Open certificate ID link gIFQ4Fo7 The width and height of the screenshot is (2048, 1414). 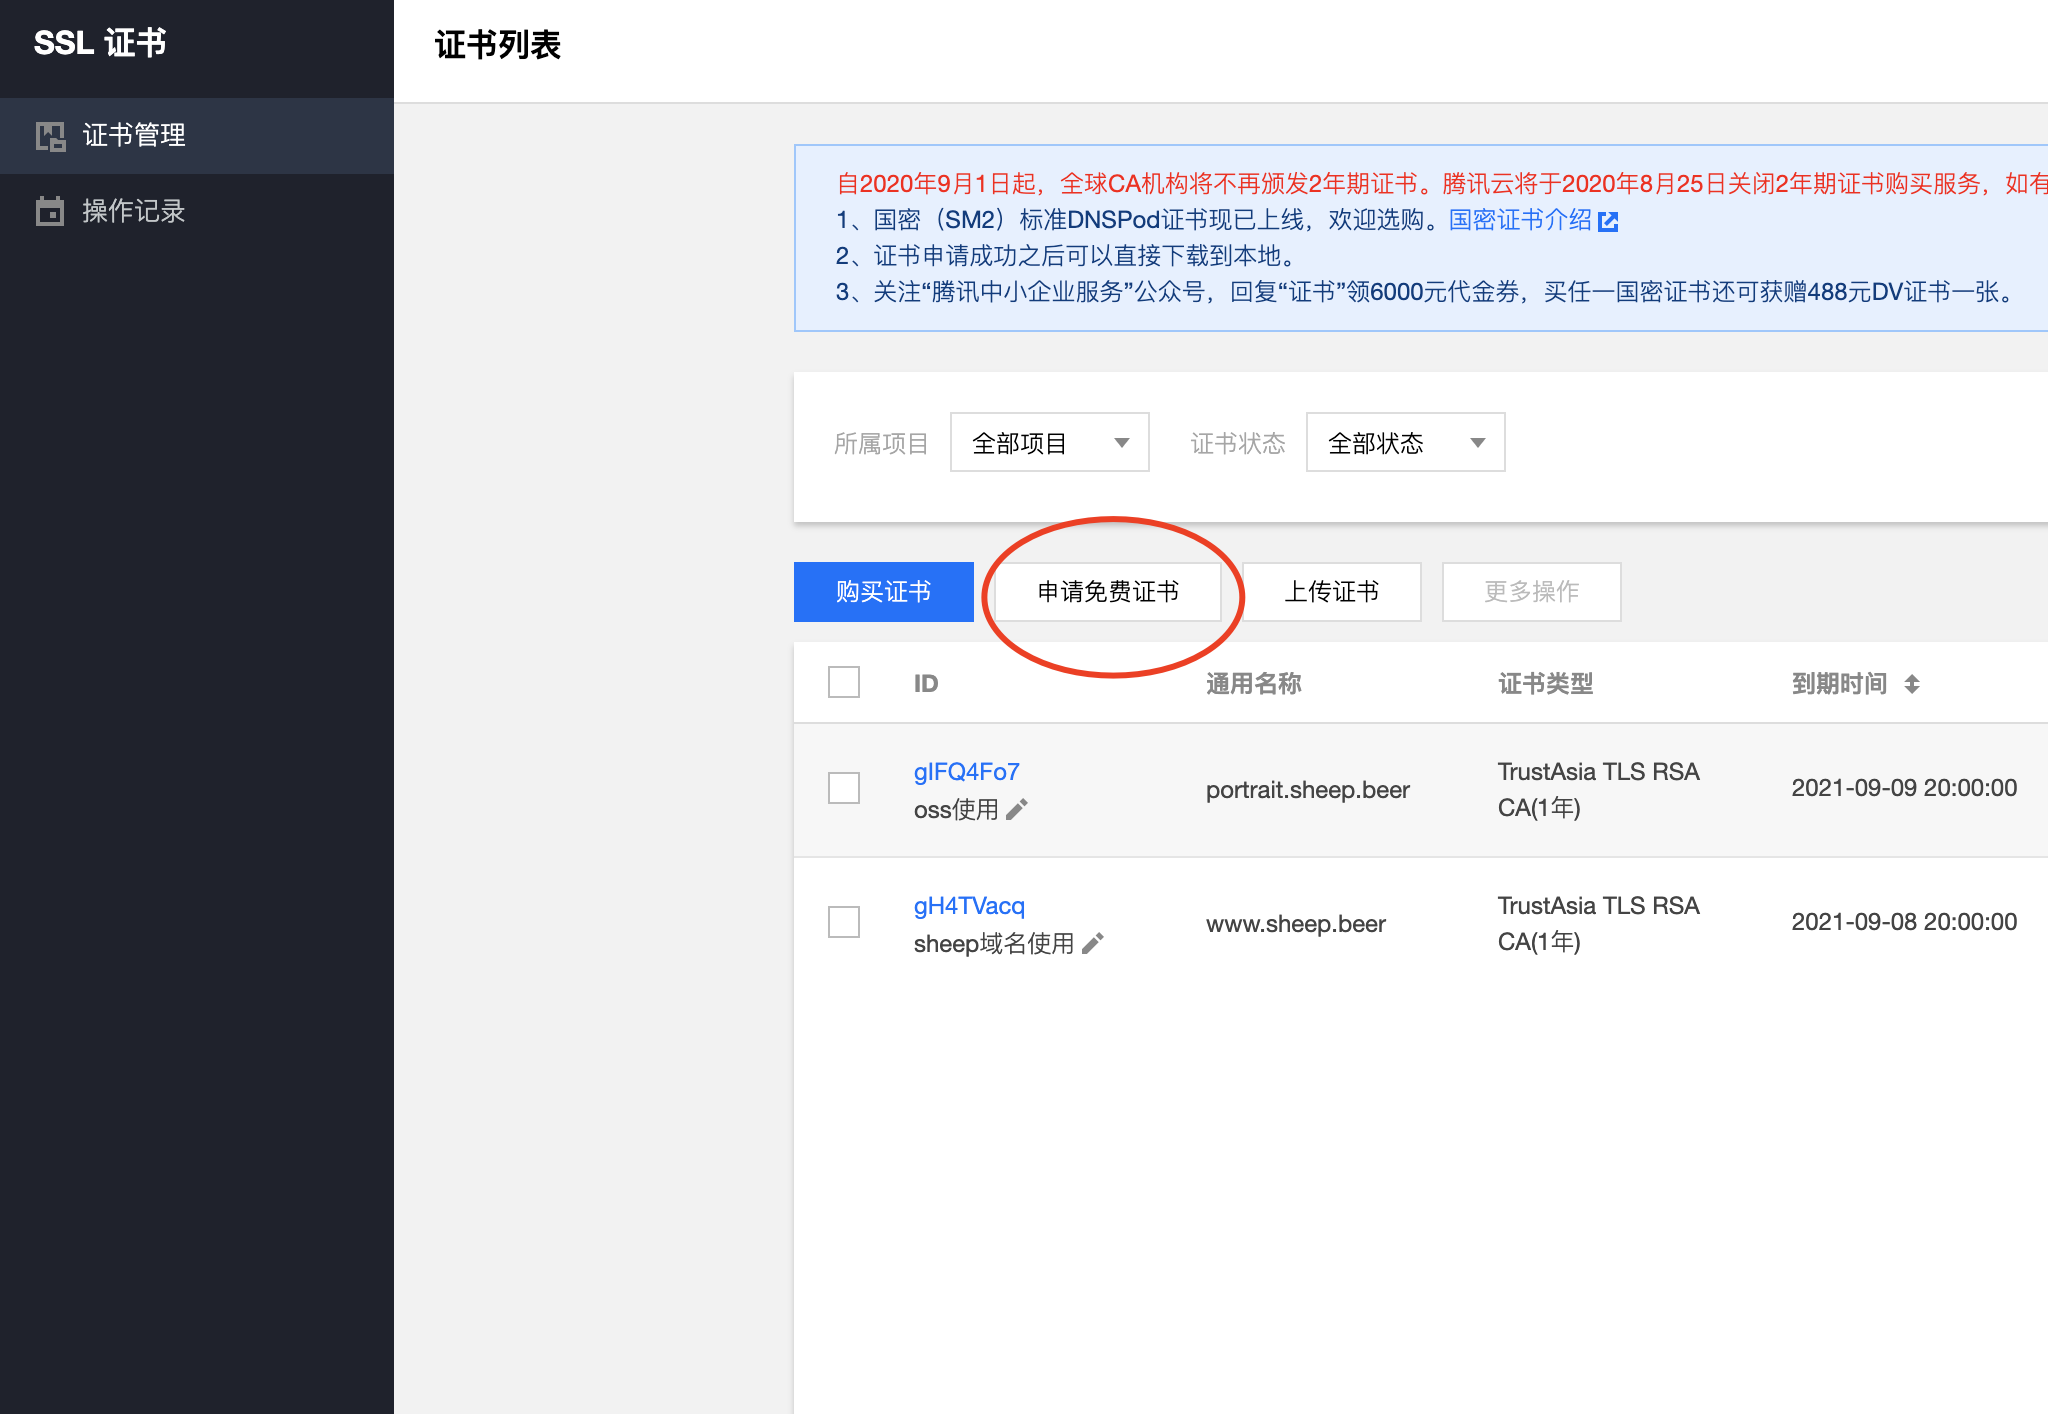(966, 772)
